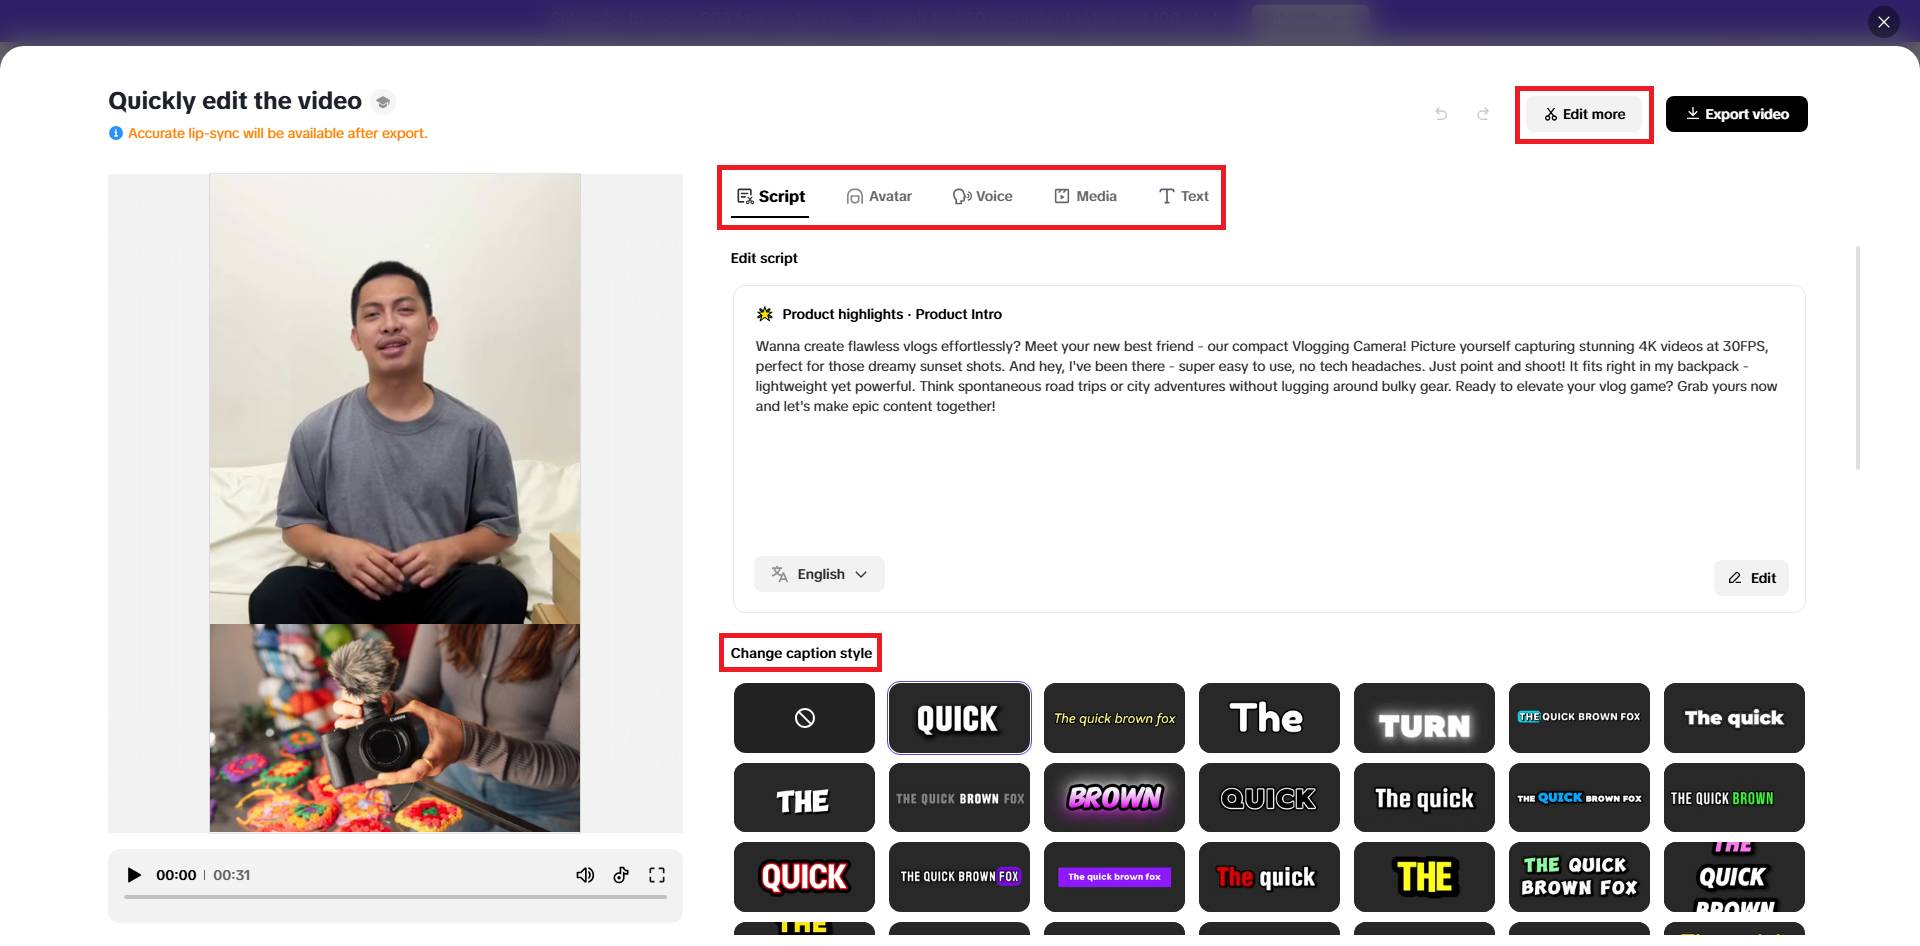The image size is (1920, 946).
Task: Expand the English language dropdown
Action: [819, 574]
